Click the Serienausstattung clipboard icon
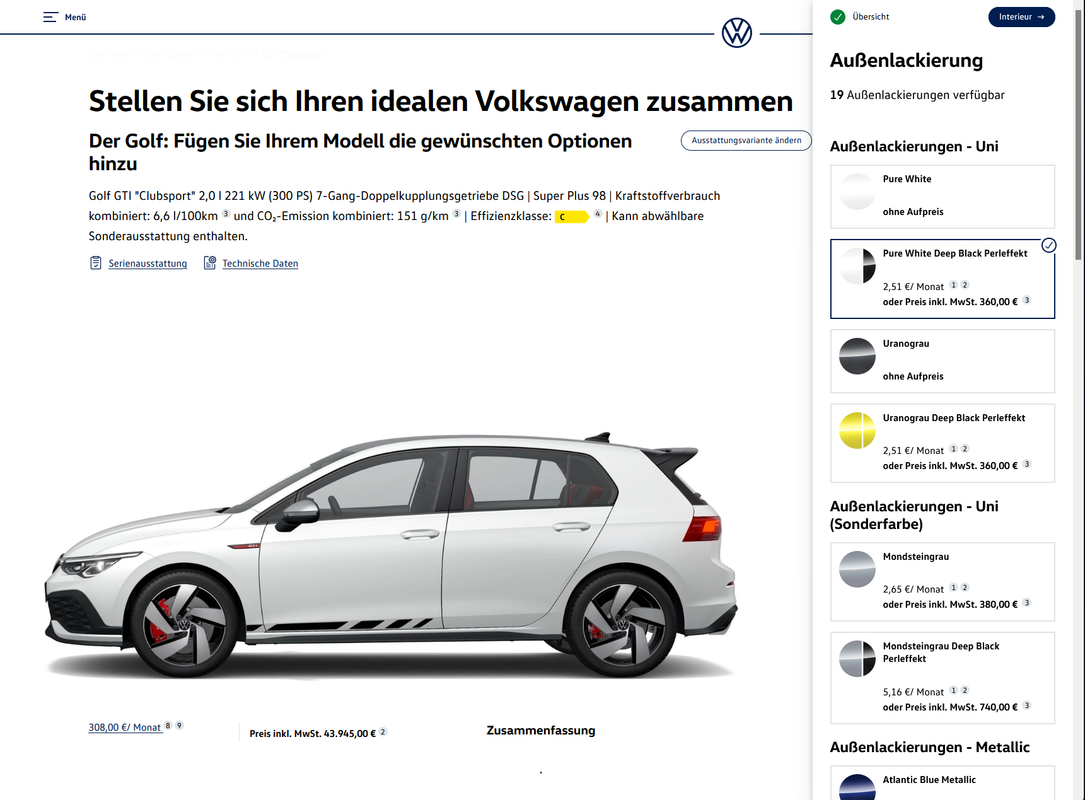 (95, 263)
